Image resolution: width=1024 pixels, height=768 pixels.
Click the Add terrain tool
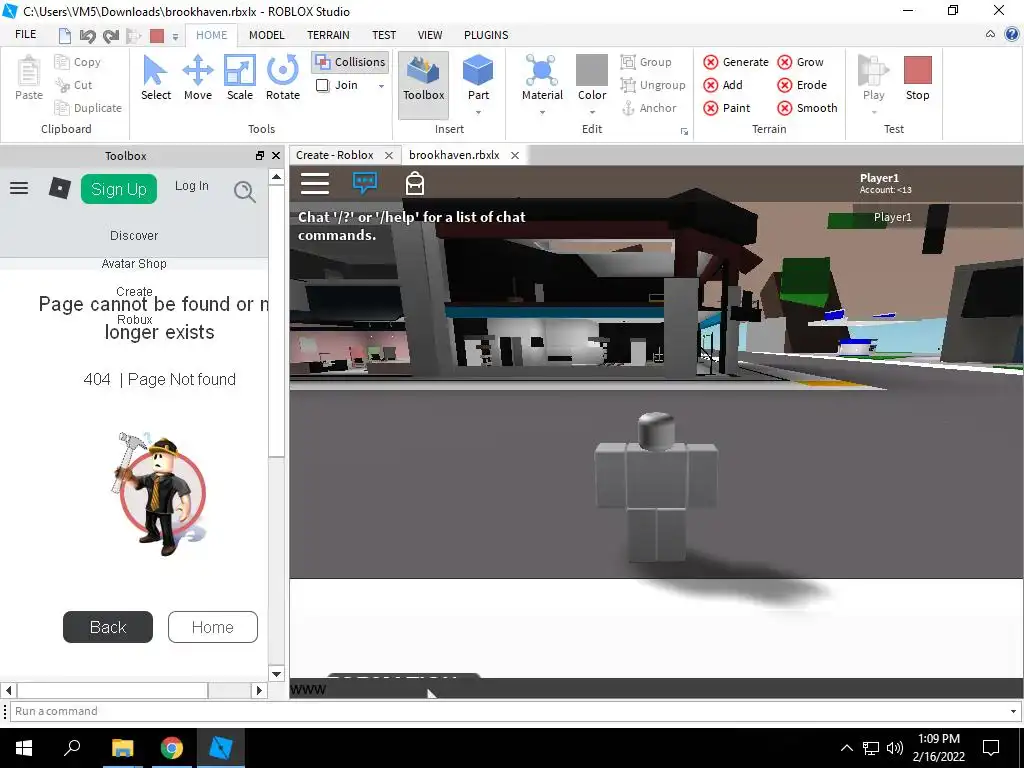tap(723, 85)
